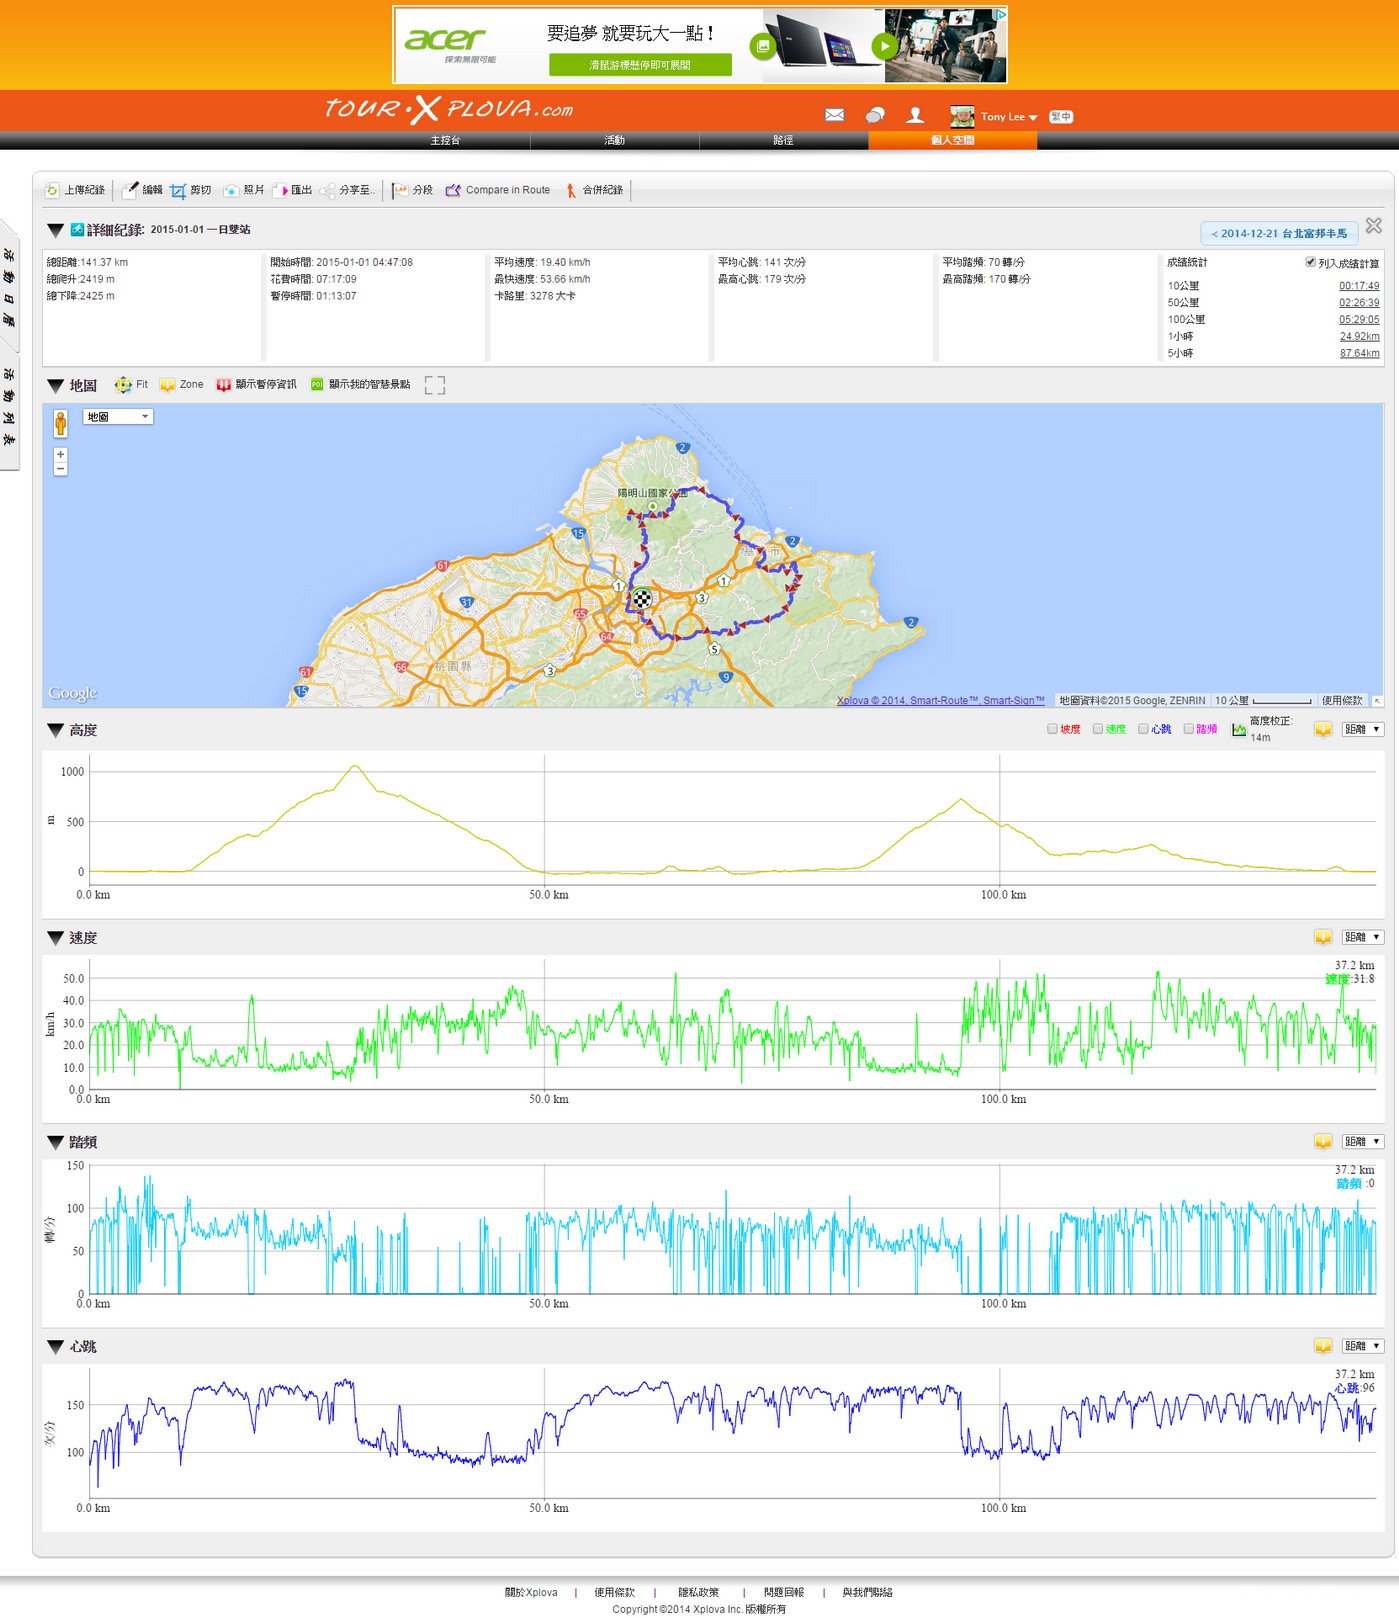
Task: Open the 地圖 map type dropdown
Action: tap(118, 417)
